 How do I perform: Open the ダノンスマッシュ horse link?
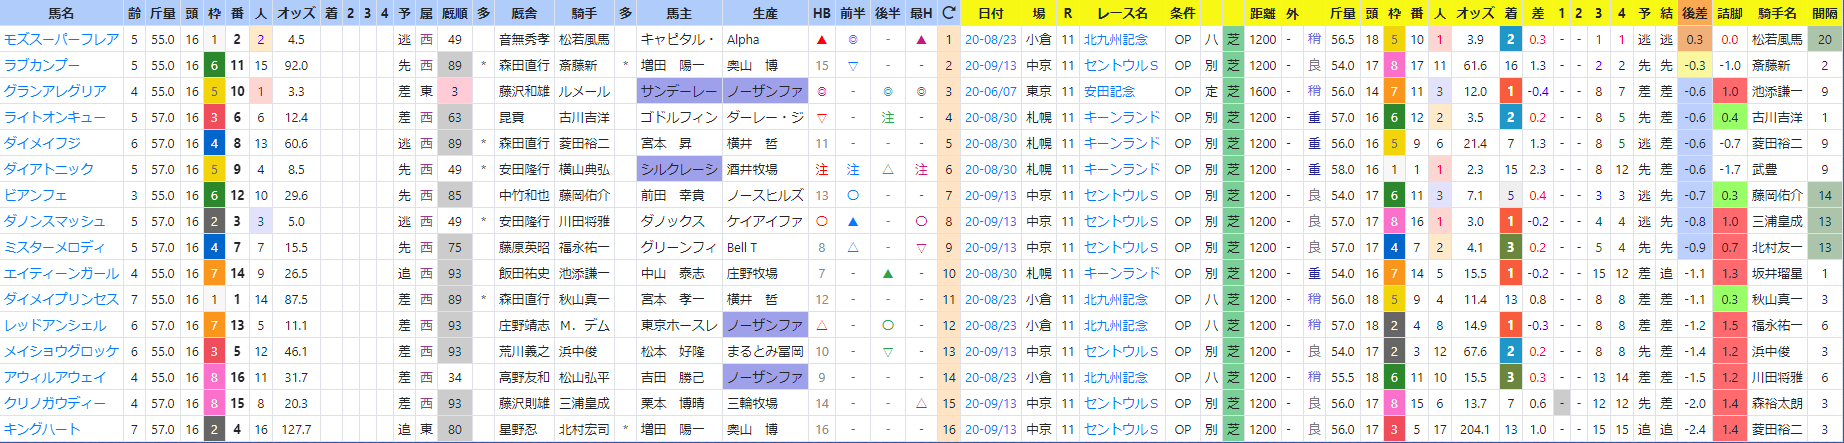pyautogui.click(x=54, y=222)
